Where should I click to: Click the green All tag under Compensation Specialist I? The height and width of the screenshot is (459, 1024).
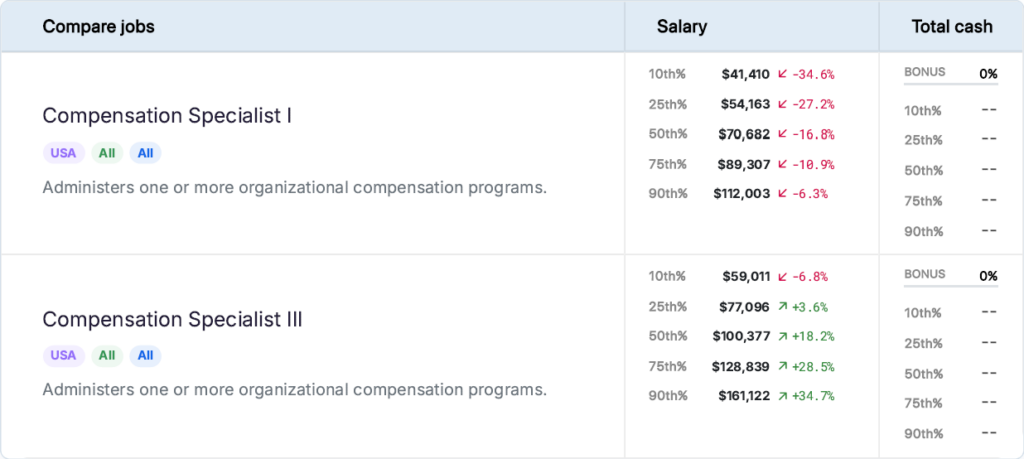point(107,153)
